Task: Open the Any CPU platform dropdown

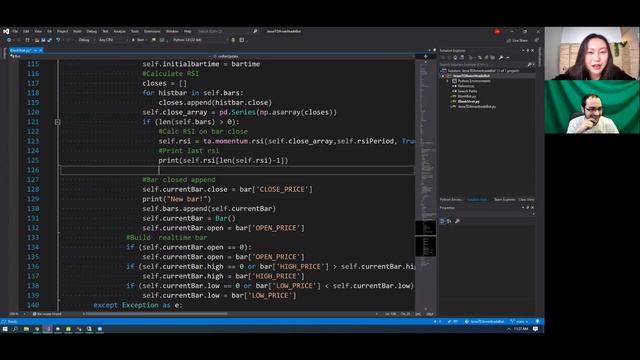Action: tap(112, 40)
